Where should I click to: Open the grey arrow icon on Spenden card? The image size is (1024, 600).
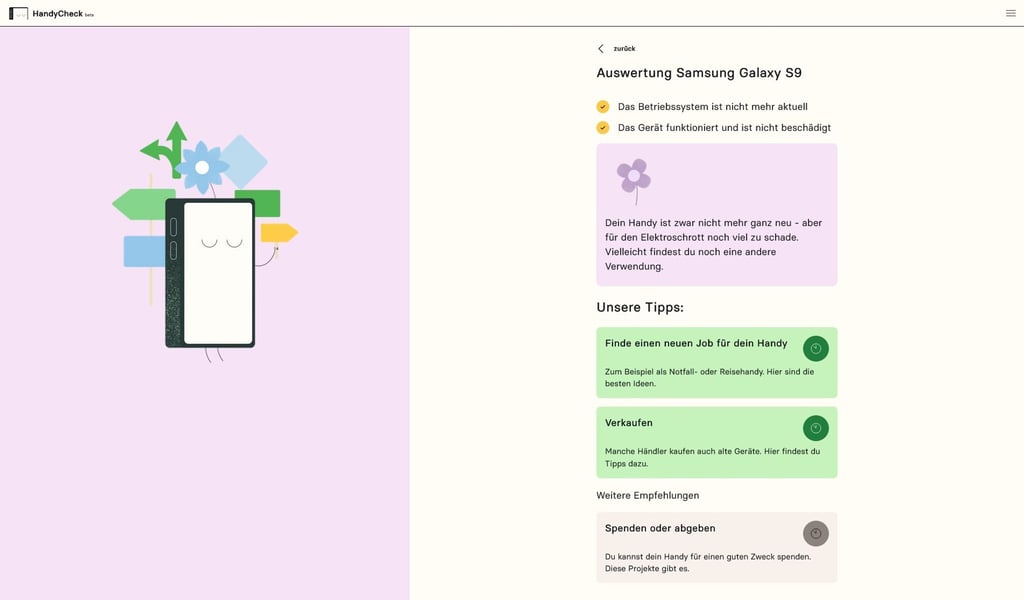click(x=816, y=533)
